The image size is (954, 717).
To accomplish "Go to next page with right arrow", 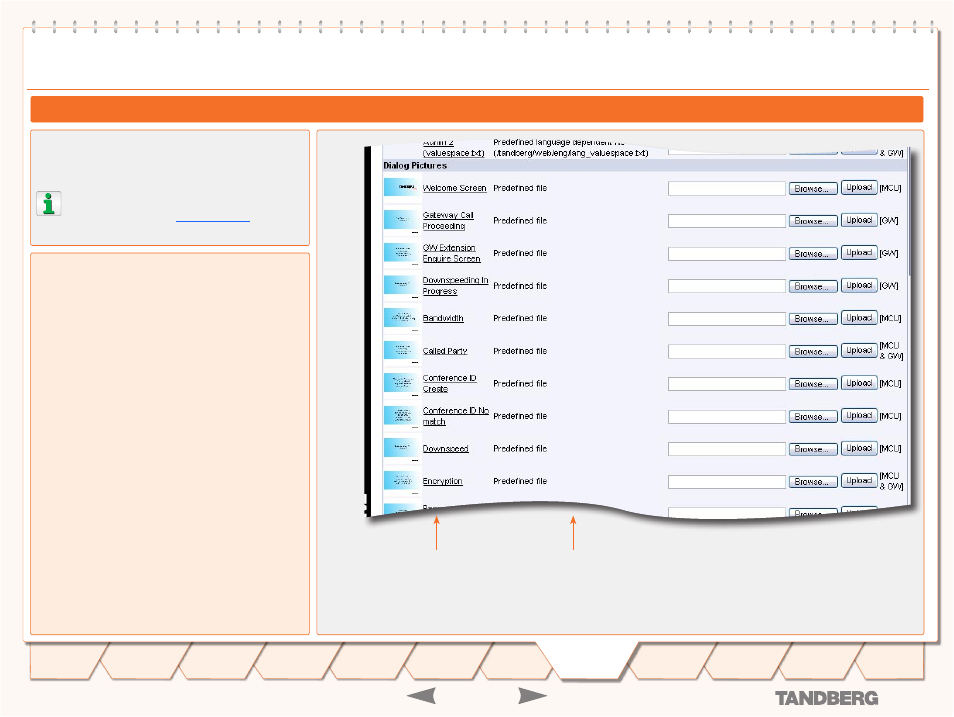I will 532,696.
